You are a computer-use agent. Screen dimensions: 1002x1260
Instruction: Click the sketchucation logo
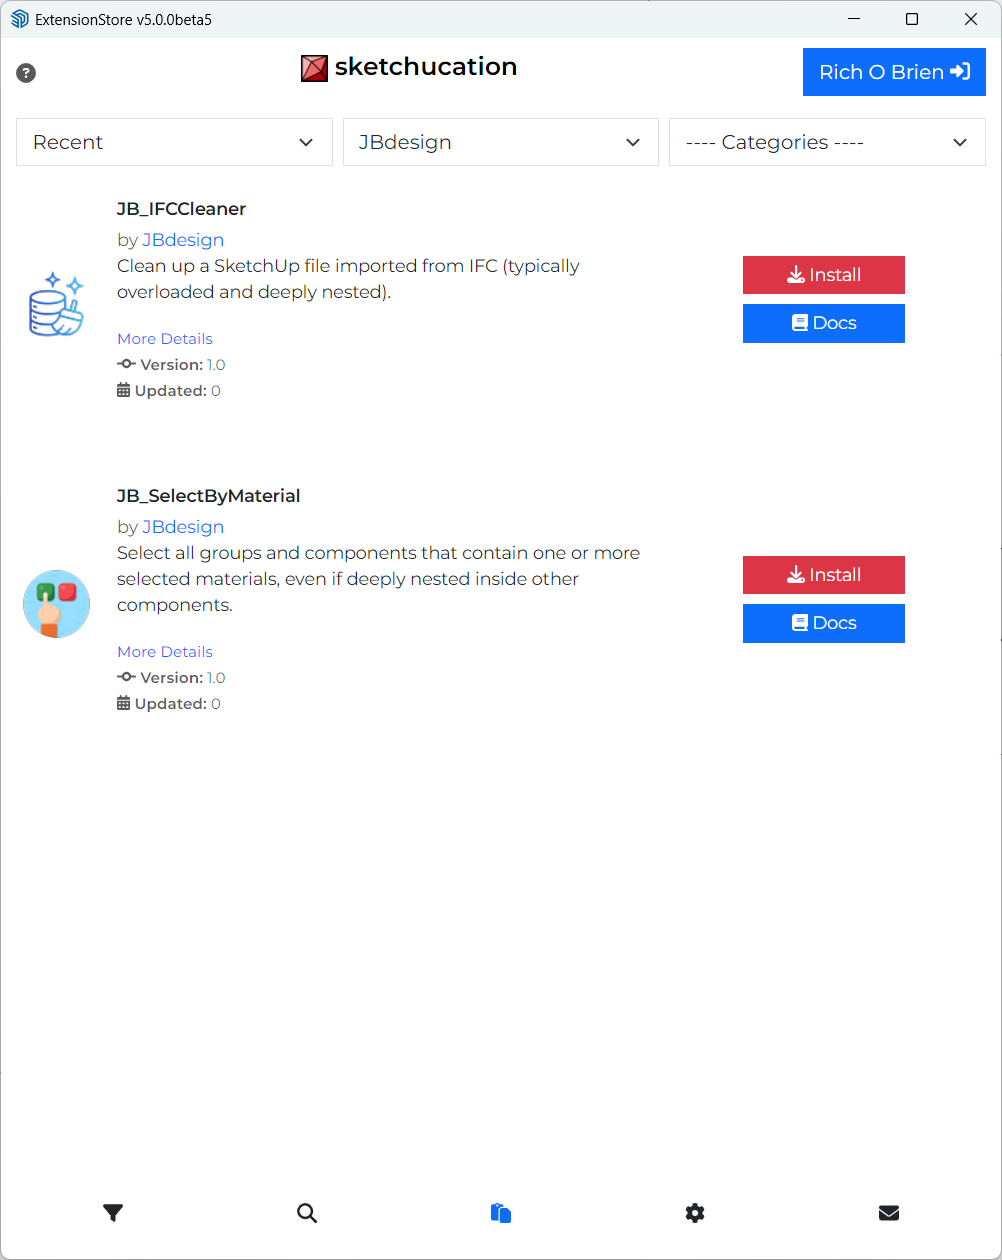point(409,67)
